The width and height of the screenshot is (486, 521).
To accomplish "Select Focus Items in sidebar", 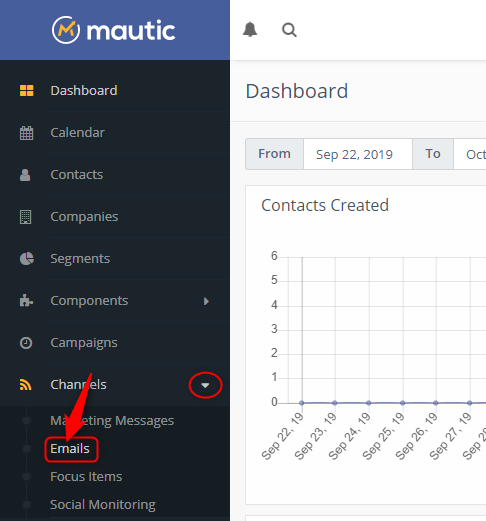I will tap(86, 477).
